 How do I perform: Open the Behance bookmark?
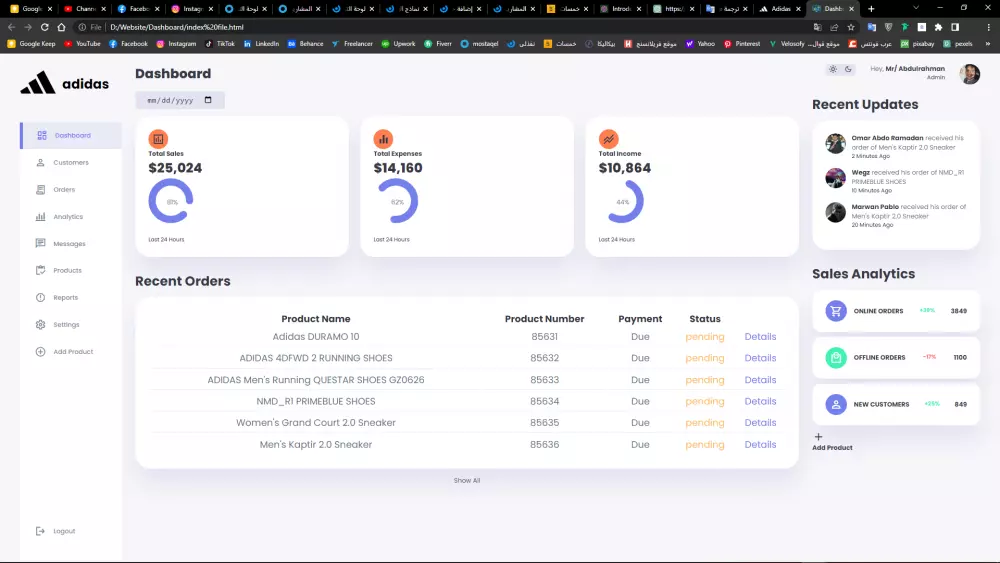pyautogui.click(x=305, y=44)
